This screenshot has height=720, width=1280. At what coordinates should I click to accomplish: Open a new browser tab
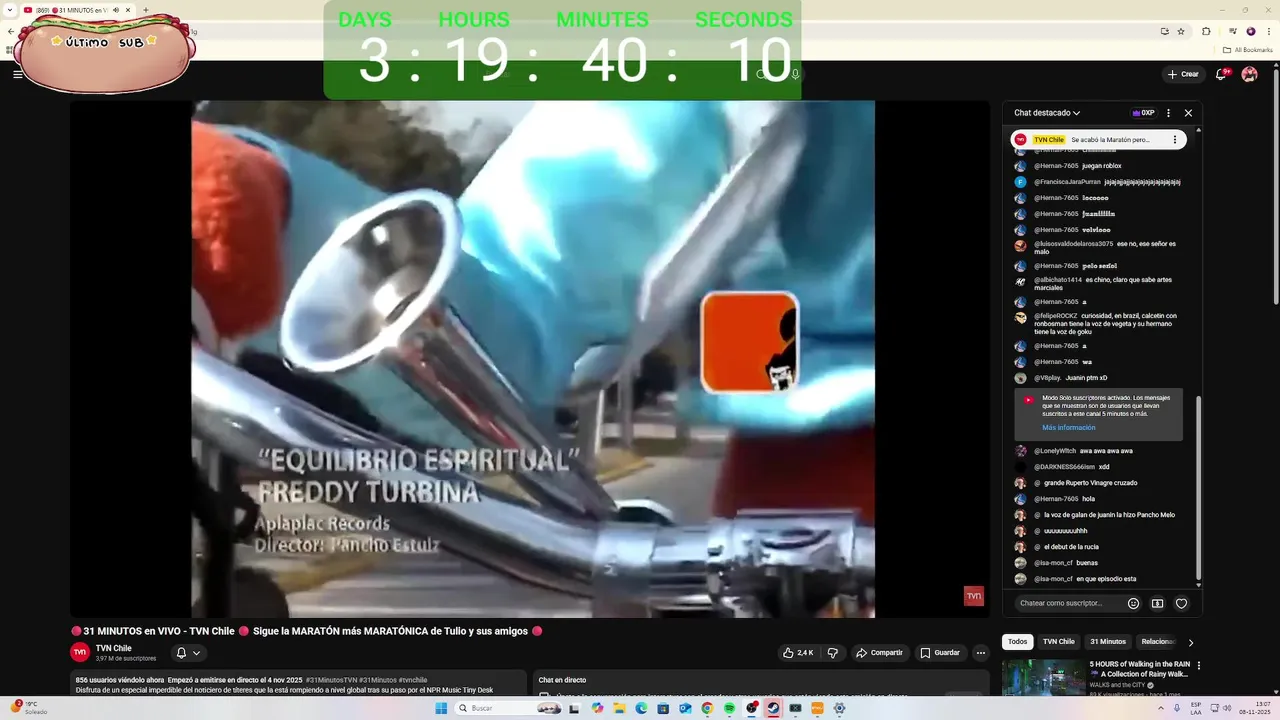click(146, 10)
